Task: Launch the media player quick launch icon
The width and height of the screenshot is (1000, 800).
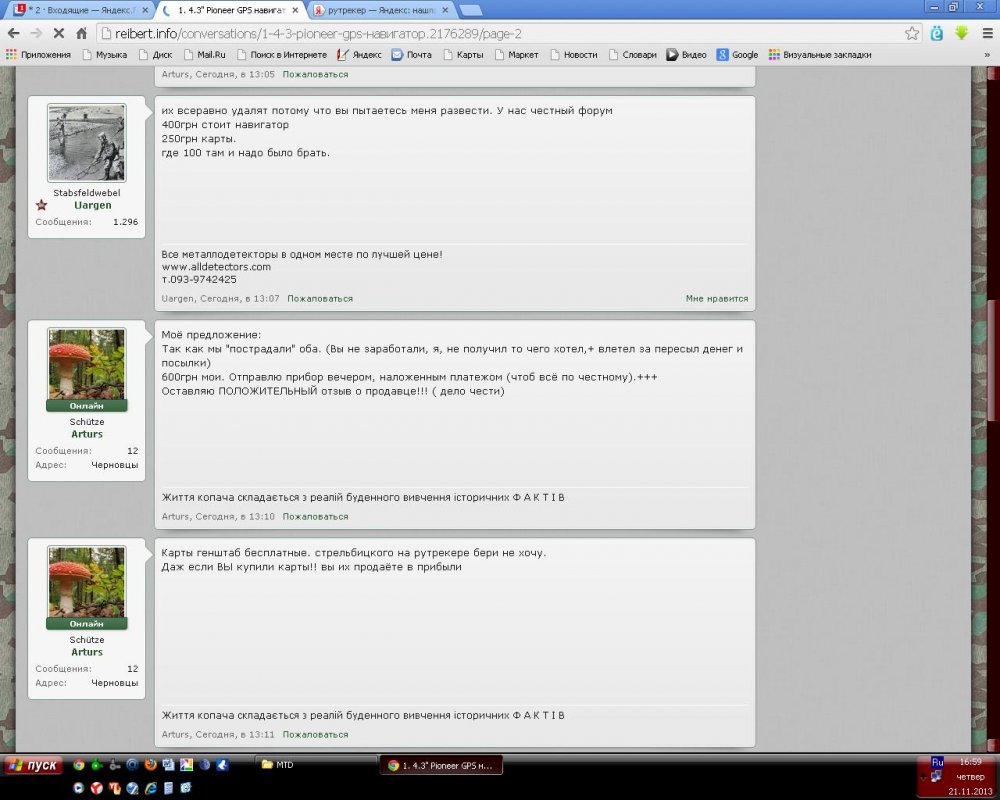Action: 78,789
